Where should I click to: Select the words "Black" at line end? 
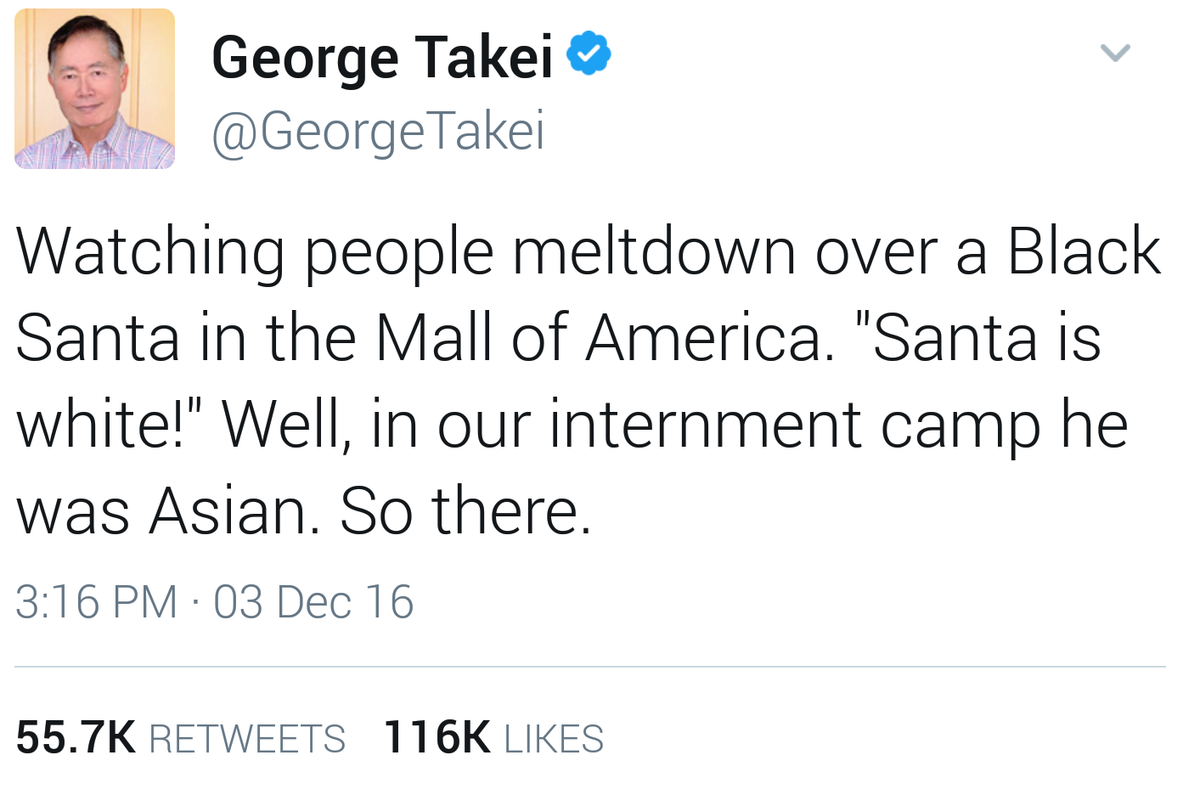coord(1084,253)
